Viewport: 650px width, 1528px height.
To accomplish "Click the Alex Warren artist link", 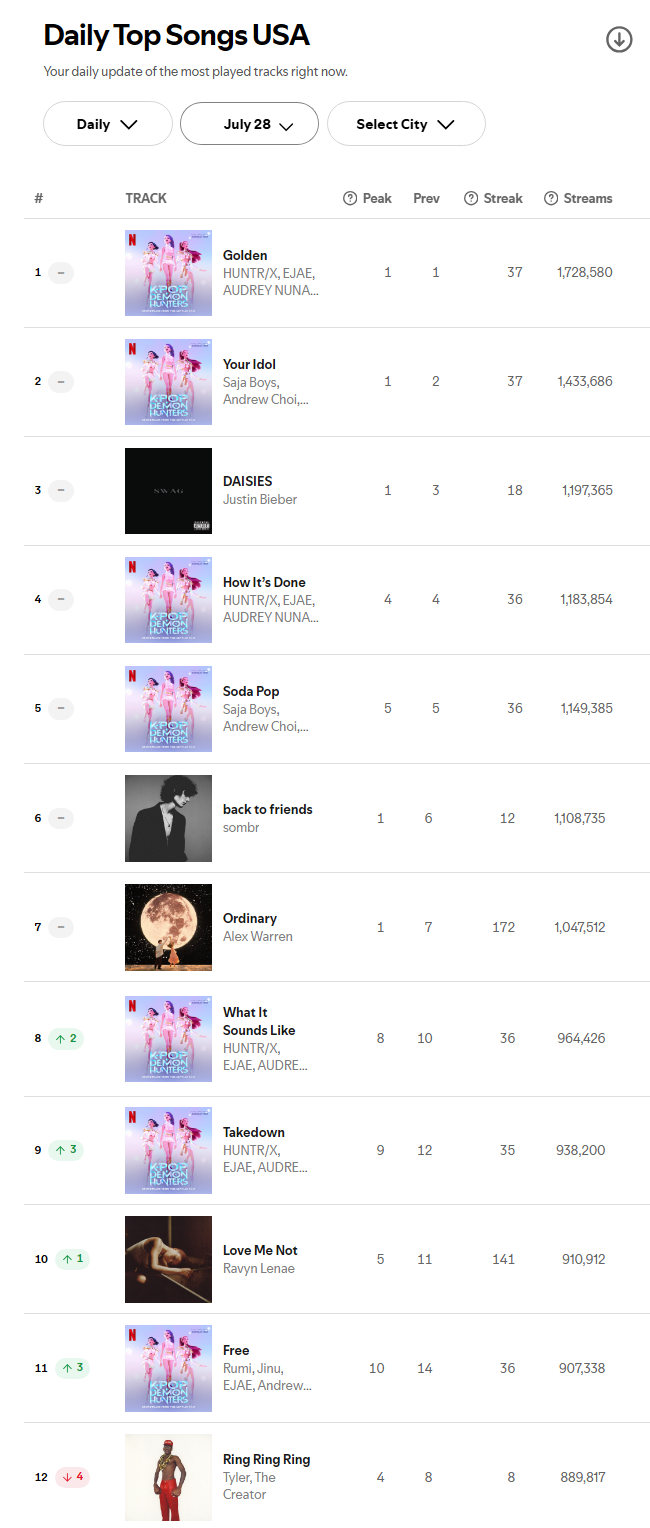I will coord(258,936).
